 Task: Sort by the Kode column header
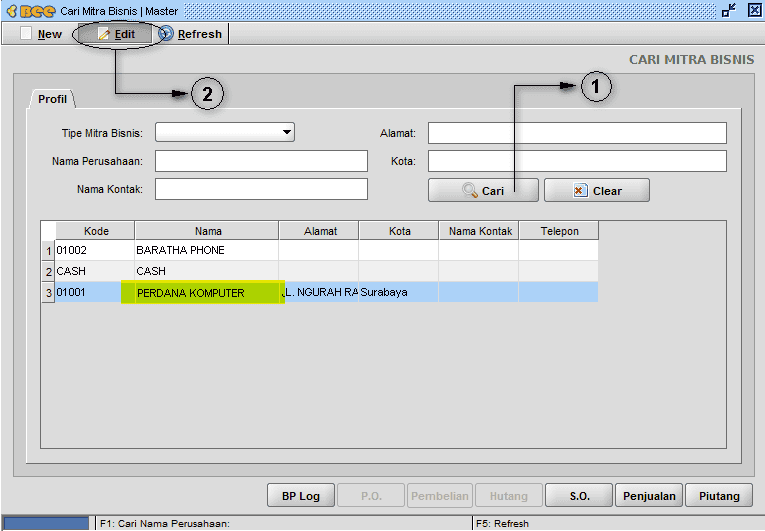click(96, 231)
